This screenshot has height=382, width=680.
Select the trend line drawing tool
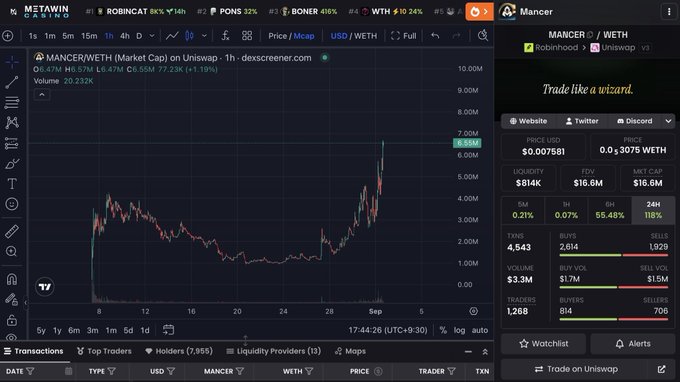pos(12,82)
